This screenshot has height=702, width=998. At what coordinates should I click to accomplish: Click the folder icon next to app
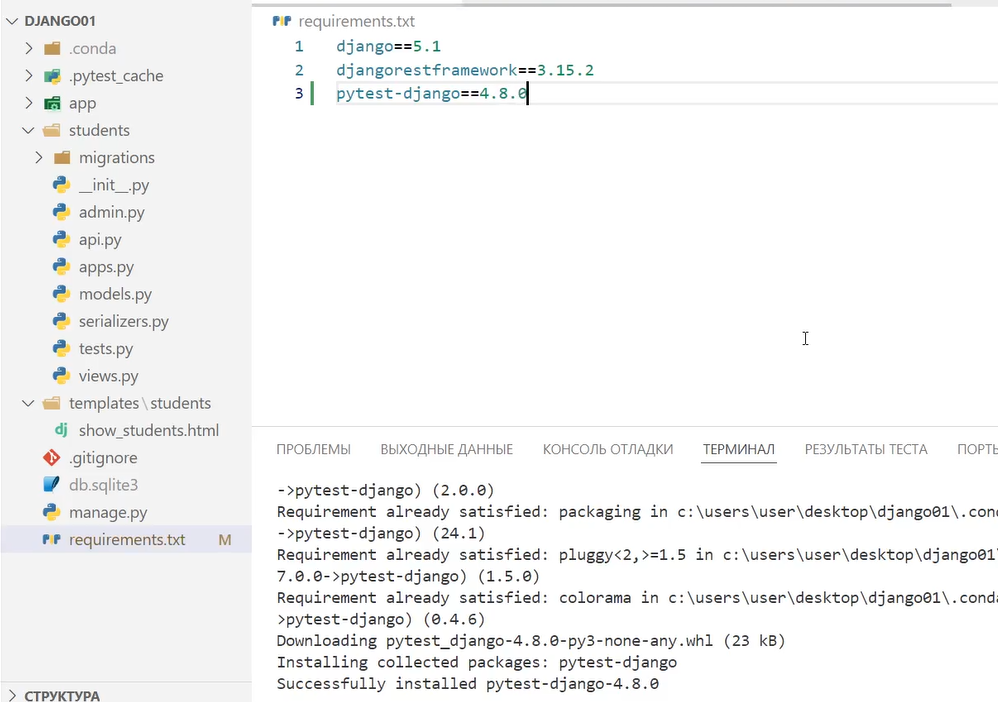click(x=52, y=103)
